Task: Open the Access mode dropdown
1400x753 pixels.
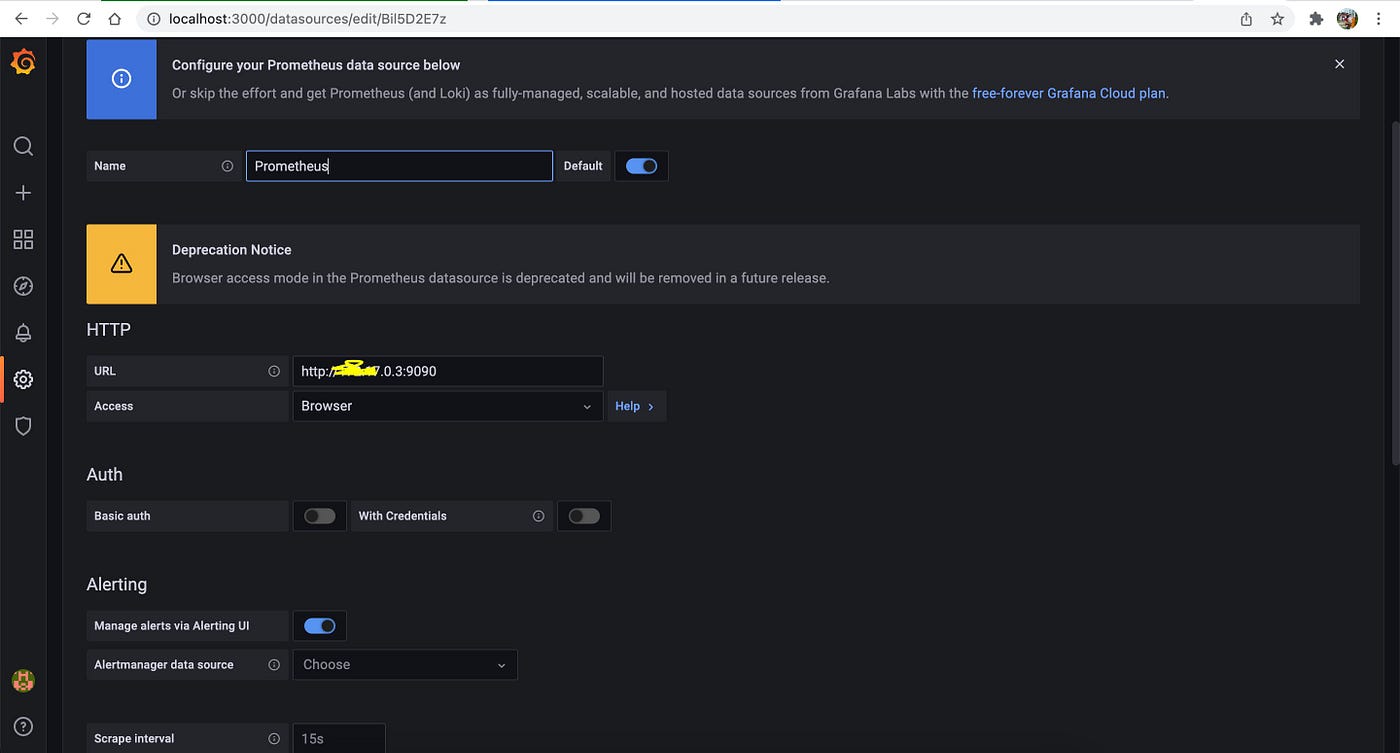Action: click(x=447, y=406)
